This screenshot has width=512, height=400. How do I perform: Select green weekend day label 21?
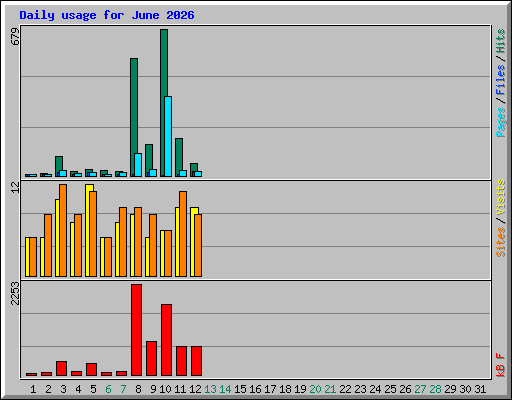click(330, 389)
